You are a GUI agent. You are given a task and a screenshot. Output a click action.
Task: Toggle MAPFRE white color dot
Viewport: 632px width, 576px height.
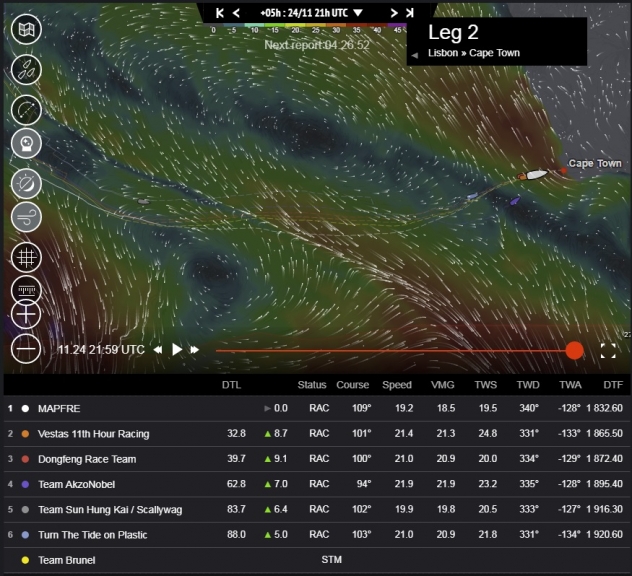pyautogui.click(x=25, y=408)
